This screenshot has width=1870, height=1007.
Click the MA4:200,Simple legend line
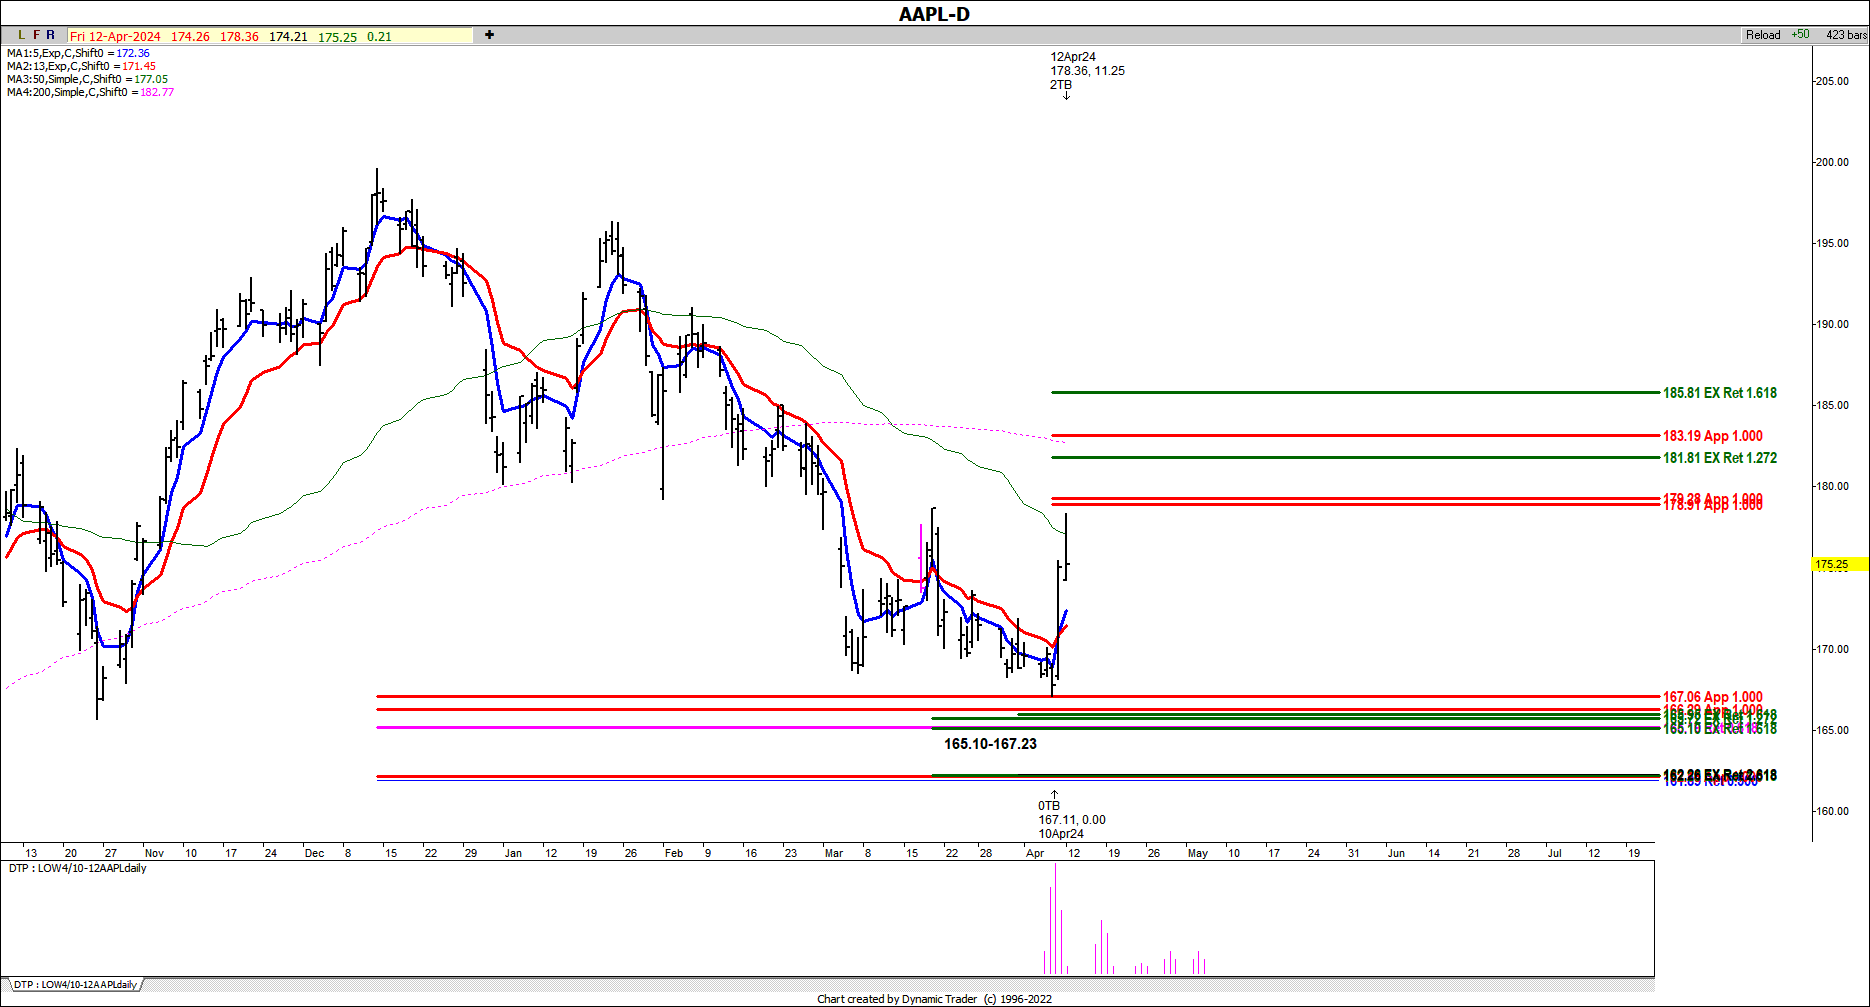[90, 92]
